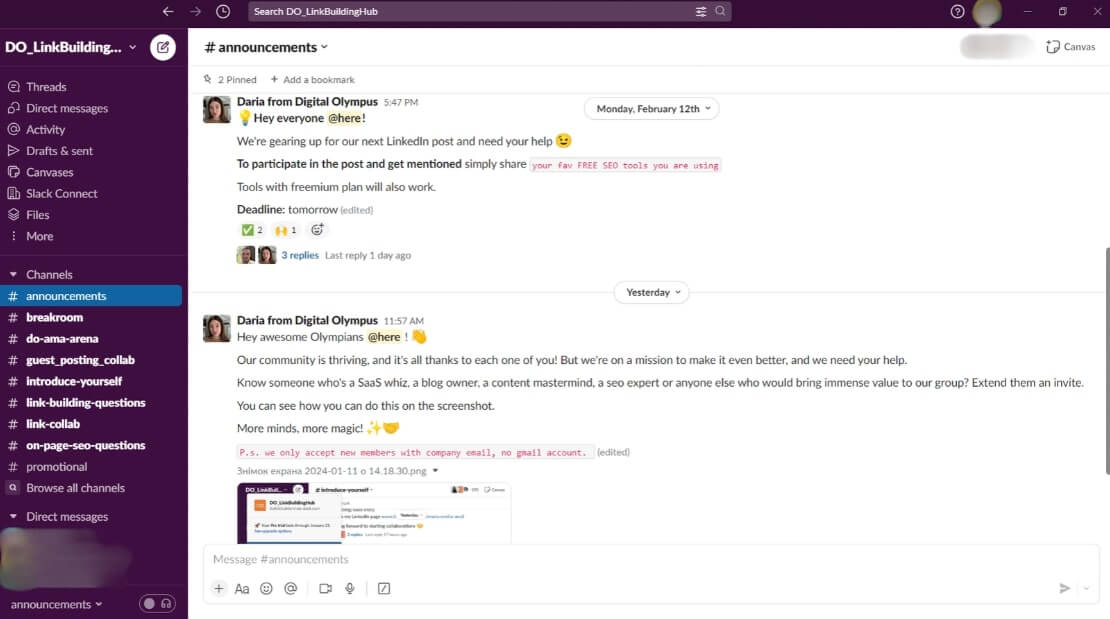This screenshot has width=1110, height=619.
Task: Show the 2 Pinned items
Action: pos(230,79)
